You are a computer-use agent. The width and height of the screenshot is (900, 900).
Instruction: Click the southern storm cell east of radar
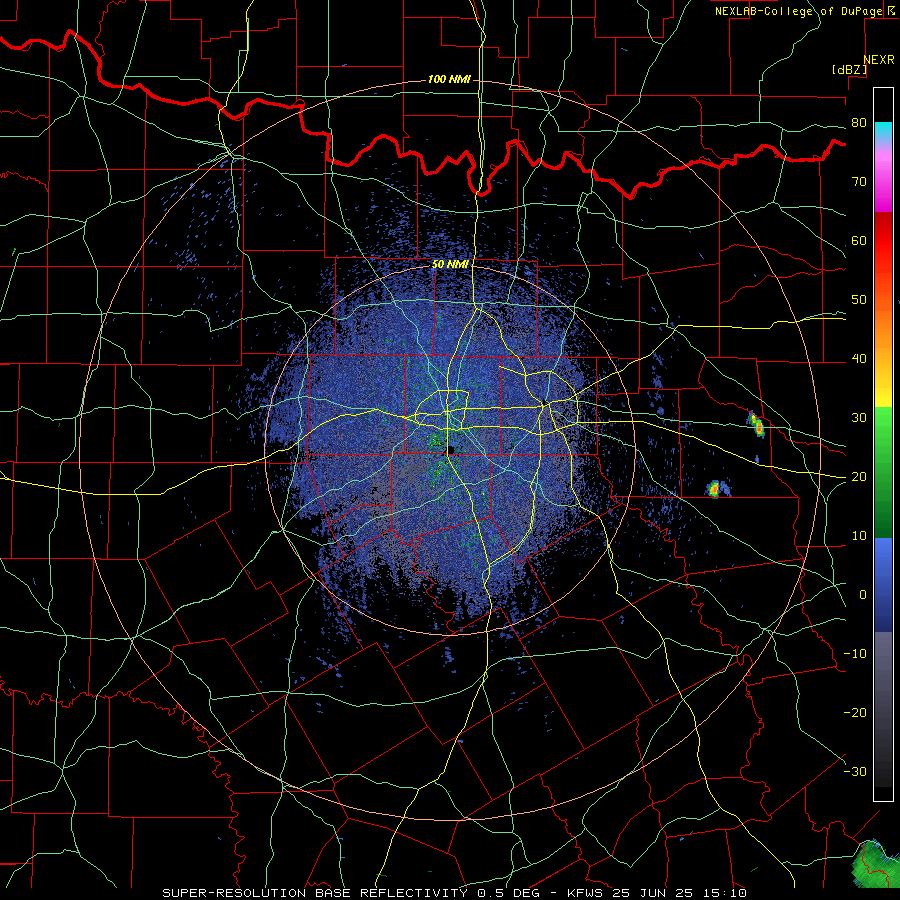pyautogui.click(x=715, y=488)
